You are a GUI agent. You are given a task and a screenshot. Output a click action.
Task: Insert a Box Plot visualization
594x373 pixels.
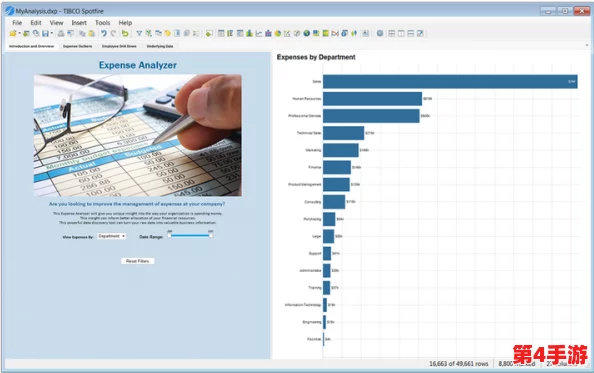point(354,33)
